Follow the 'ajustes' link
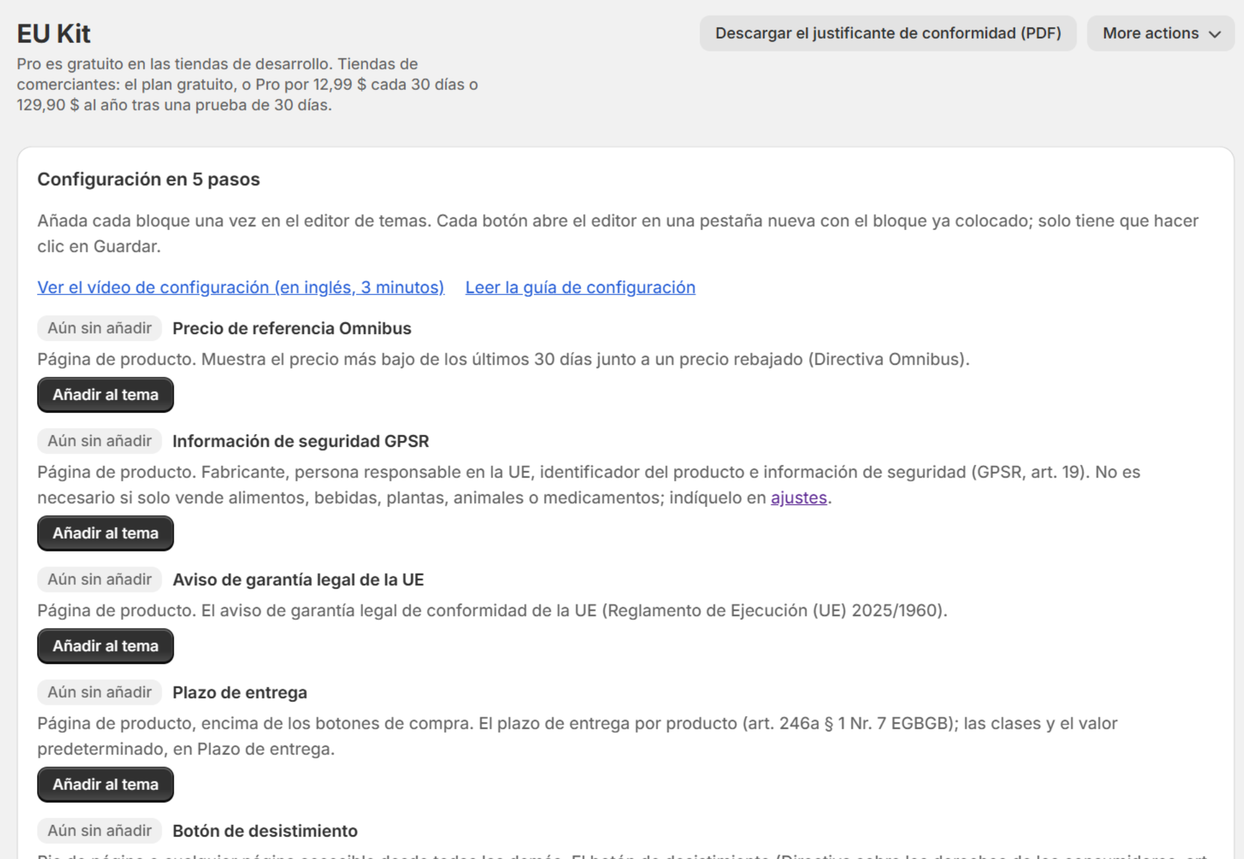Viewport: 1244px width, 859px height. tap(799, 497)
